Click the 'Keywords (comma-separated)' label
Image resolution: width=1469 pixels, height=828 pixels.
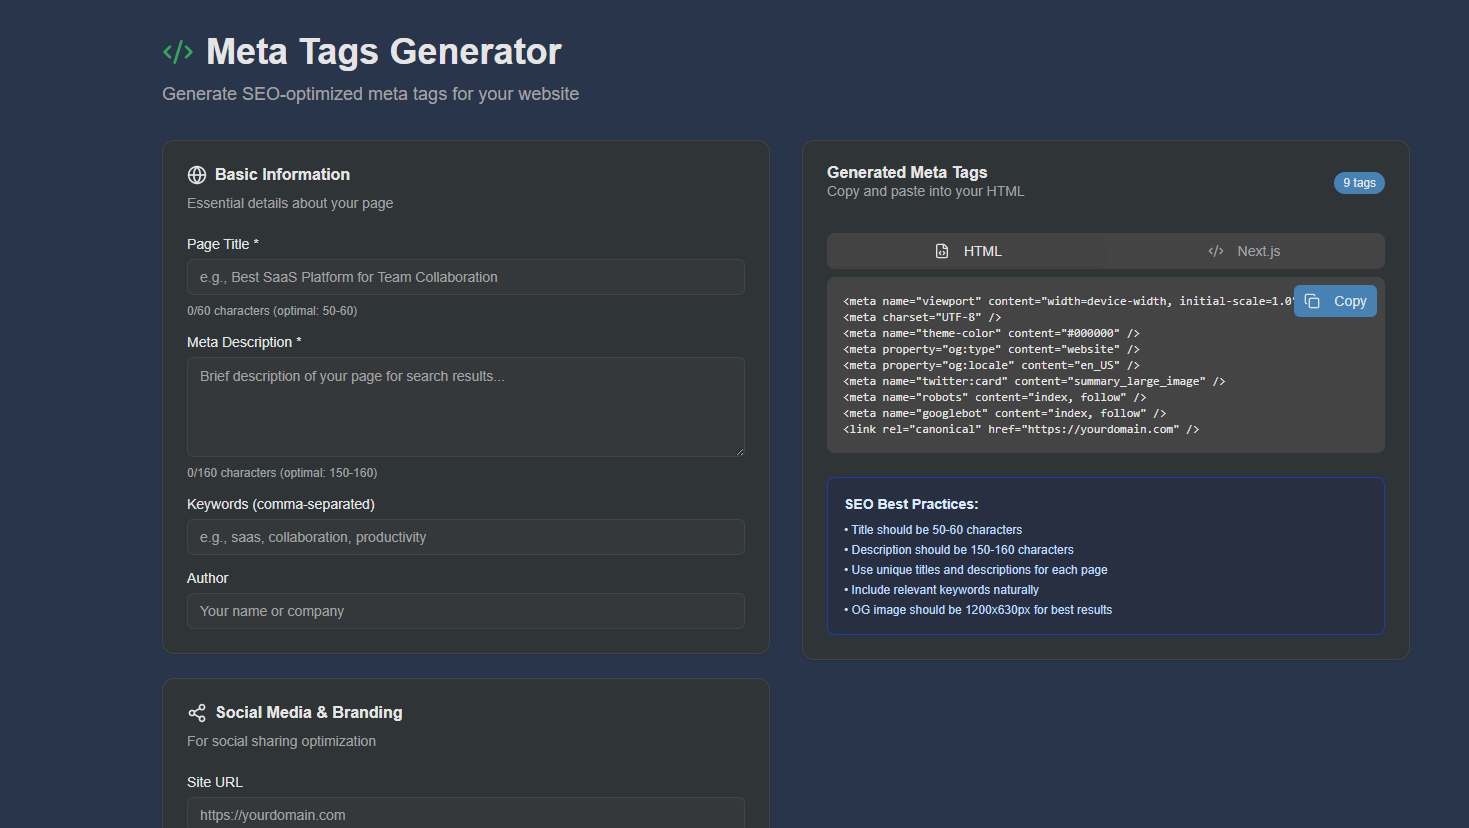click(281, 504)
